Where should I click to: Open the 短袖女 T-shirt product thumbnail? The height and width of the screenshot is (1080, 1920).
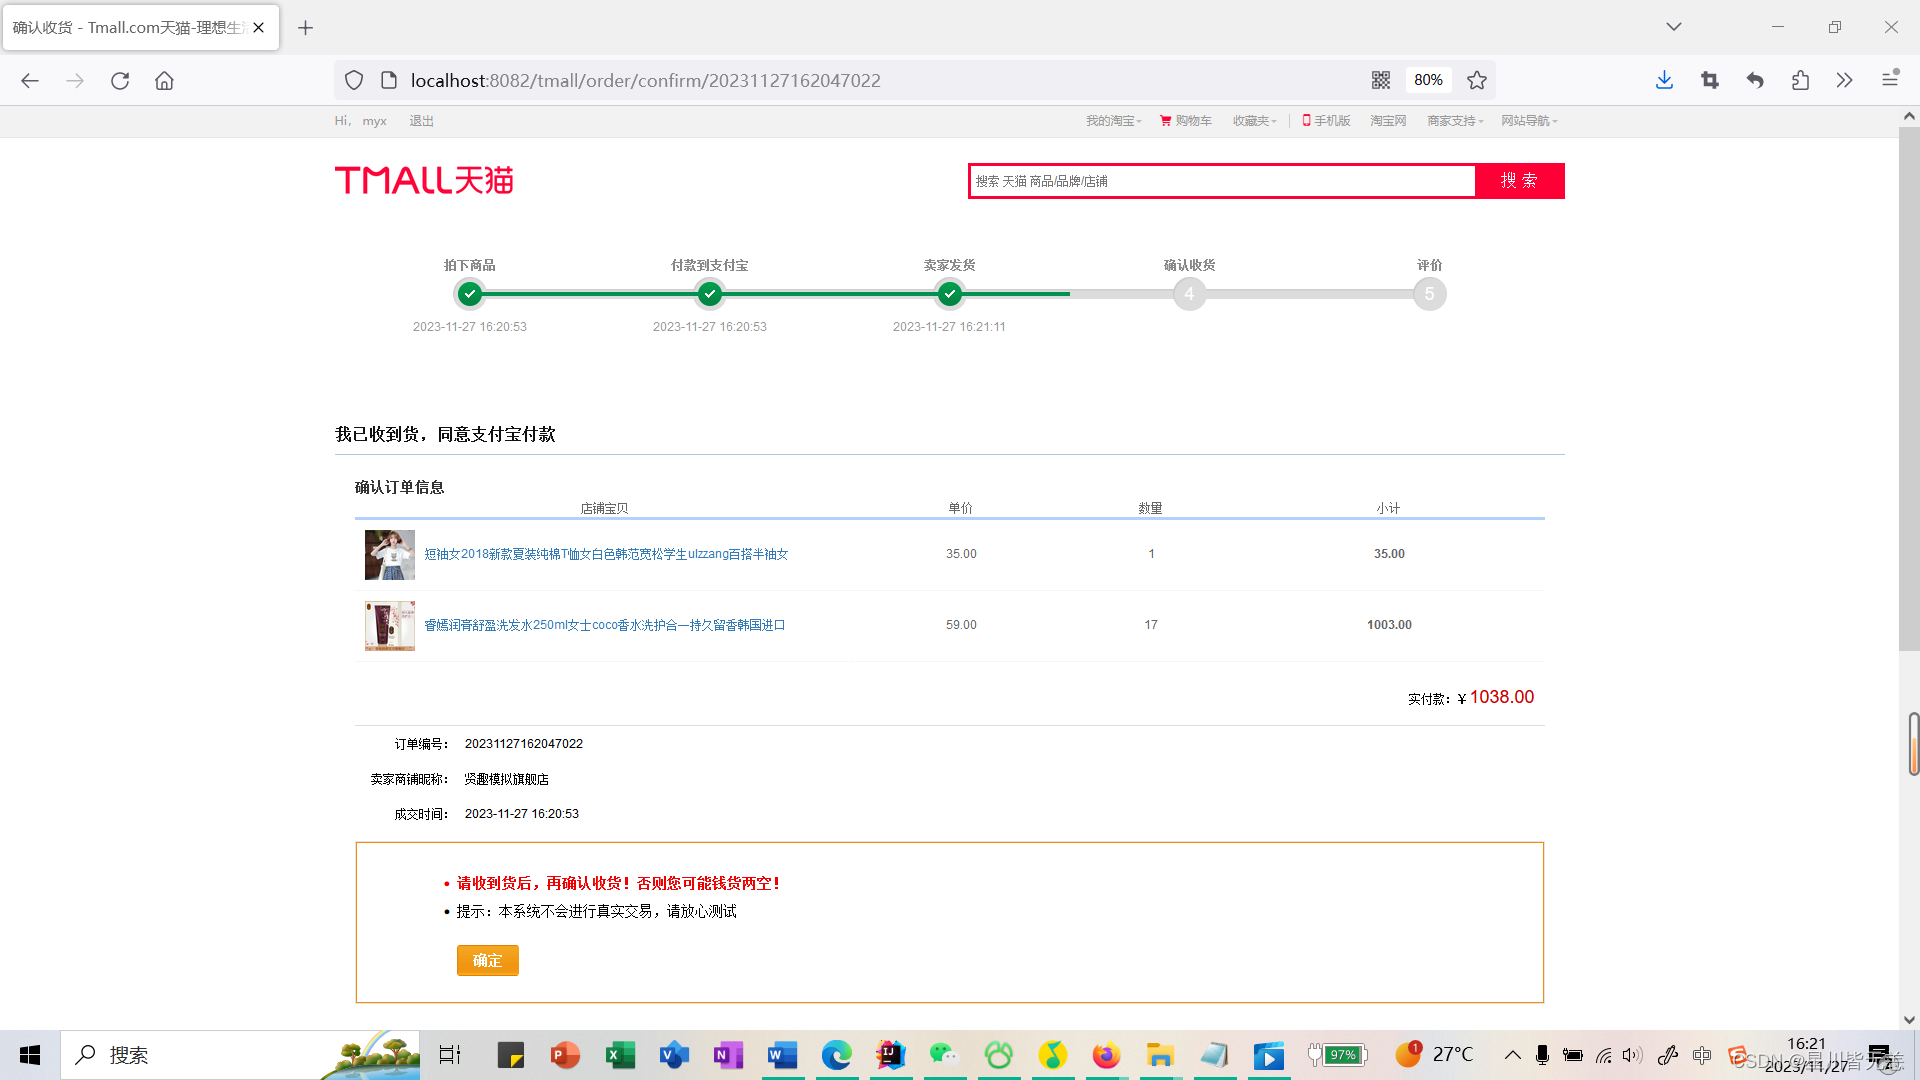pyautogui.click(x=390, y=555)
